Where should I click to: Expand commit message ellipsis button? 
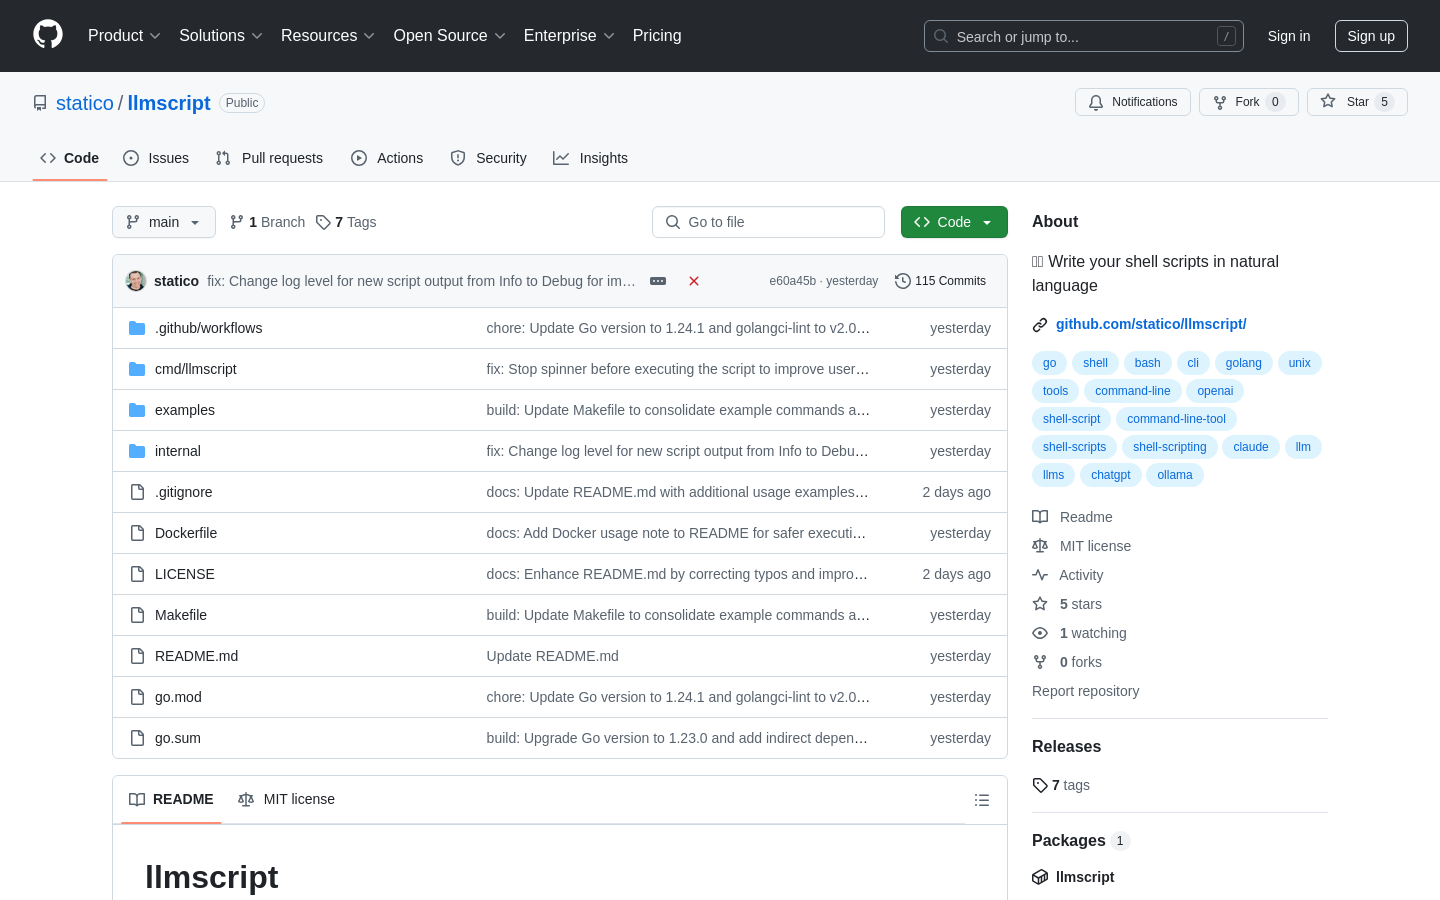(x=658, y=281)
